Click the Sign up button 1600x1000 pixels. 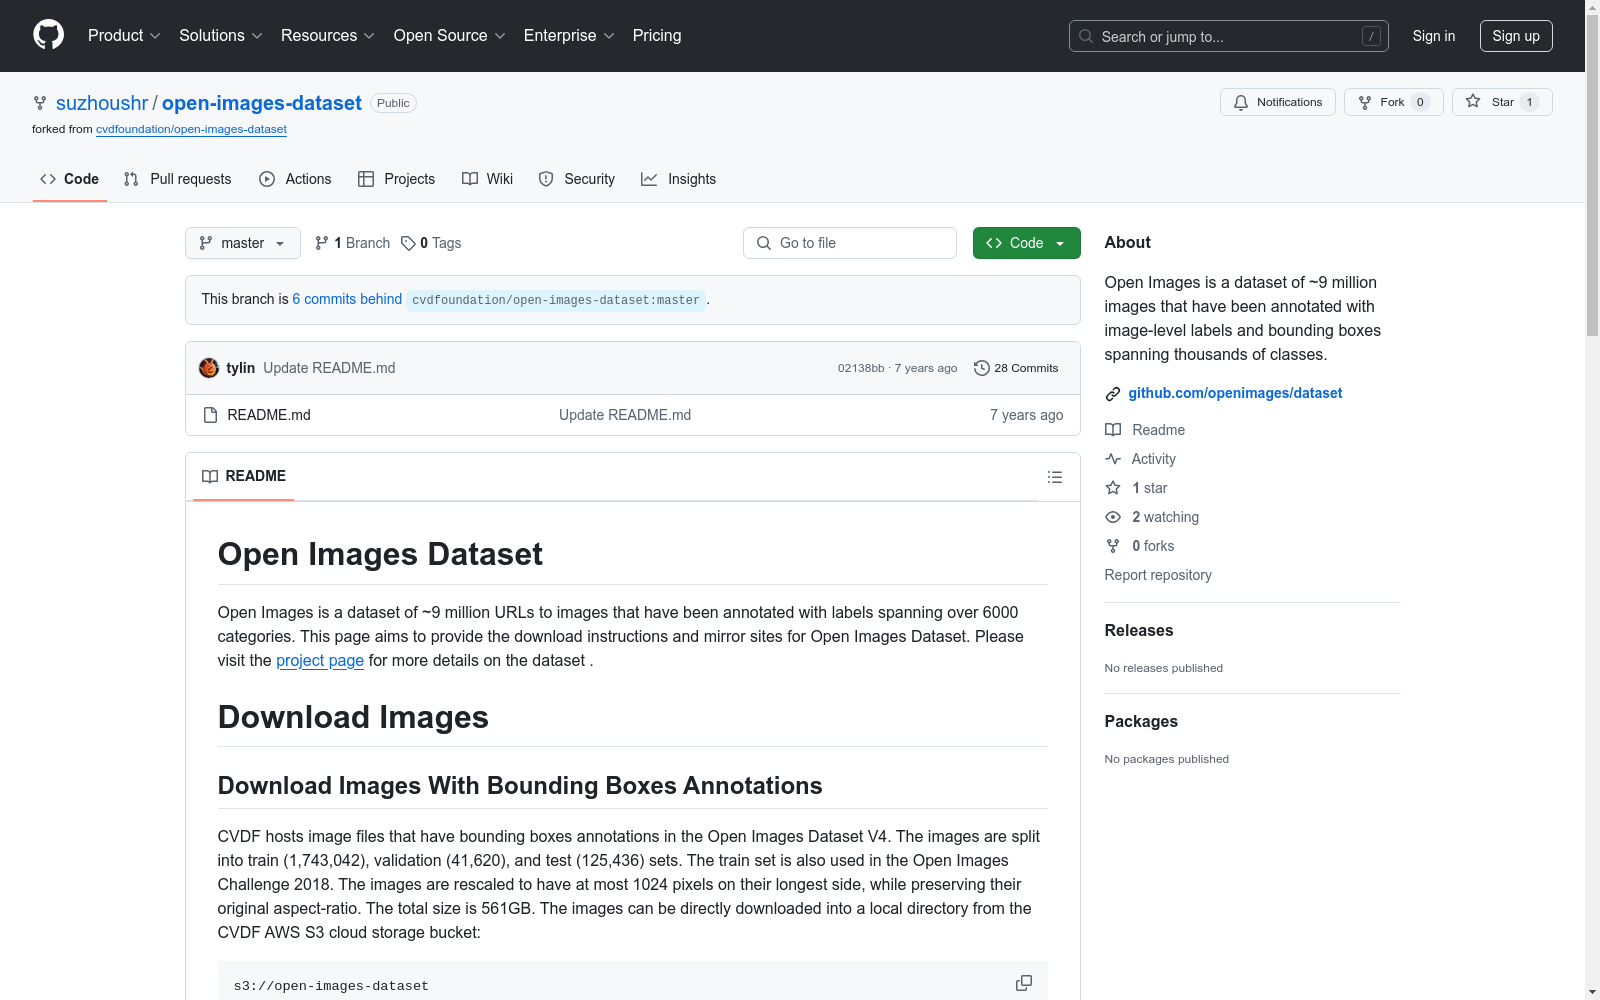1515,36
